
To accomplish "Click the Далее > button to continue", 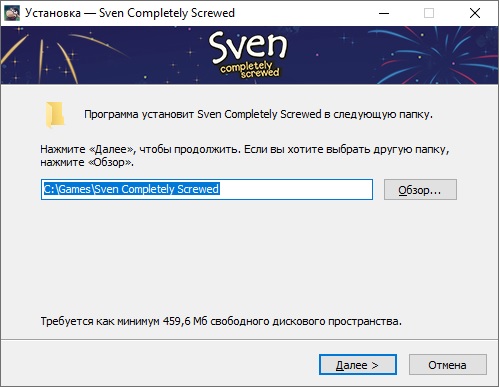I will [358, 365].
